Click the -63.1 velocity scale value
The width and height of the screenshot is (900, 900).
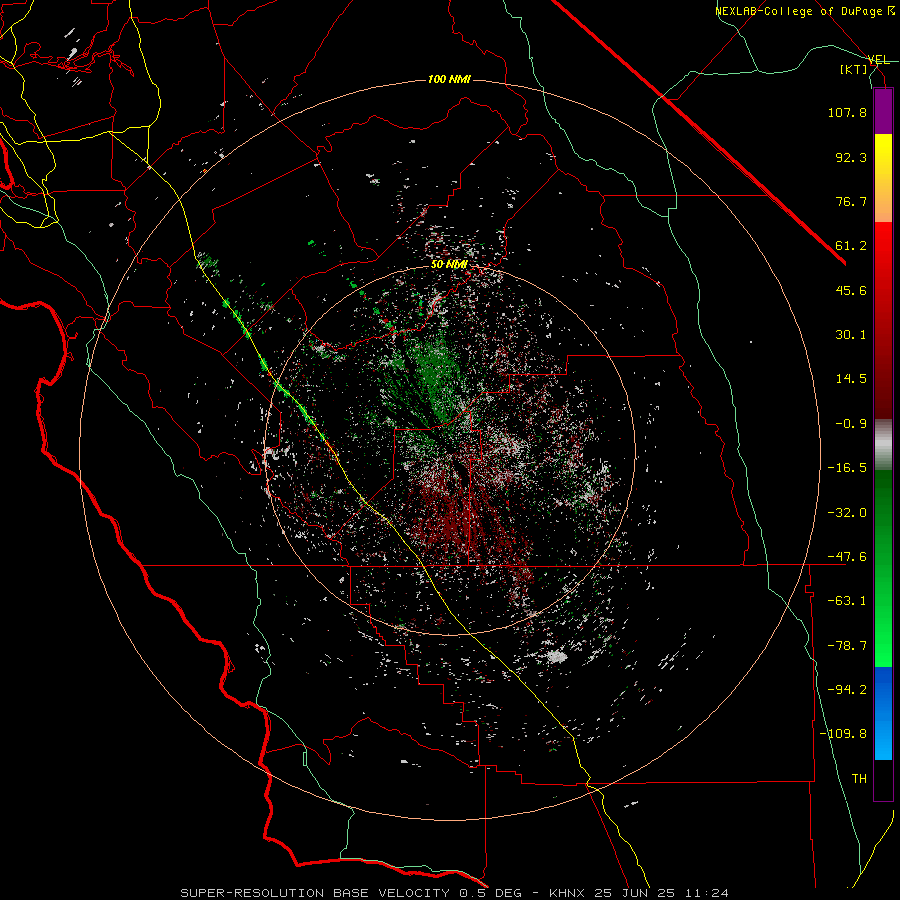[847, 601]
